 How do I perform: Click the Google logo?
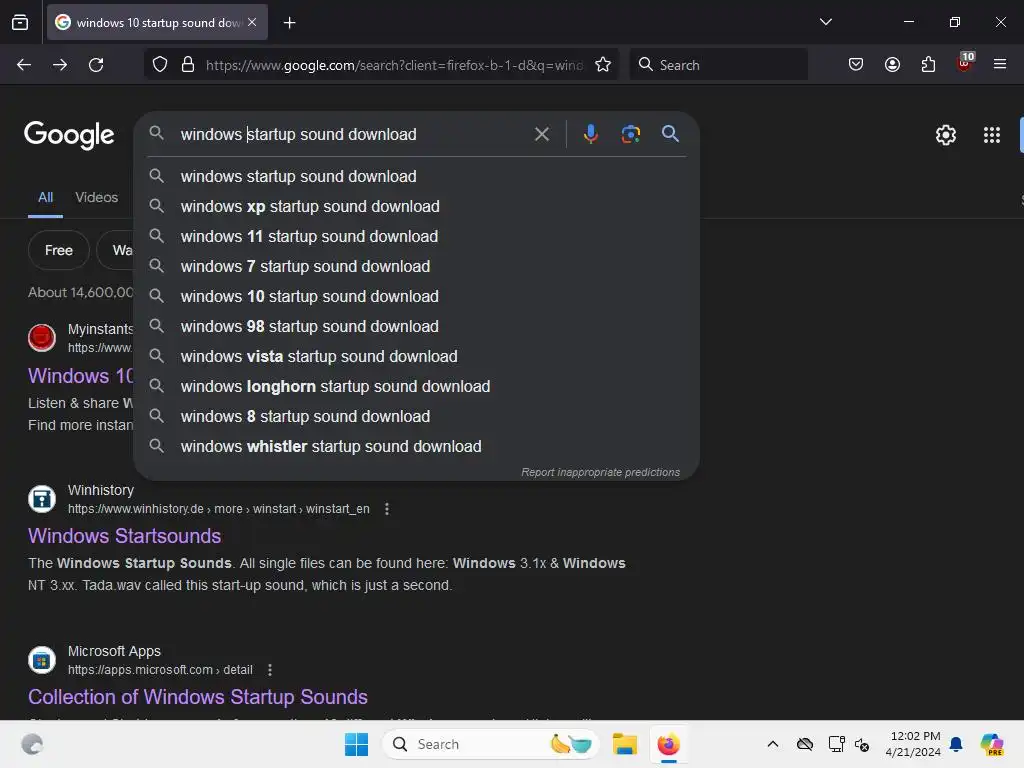[x=69, y=135]
